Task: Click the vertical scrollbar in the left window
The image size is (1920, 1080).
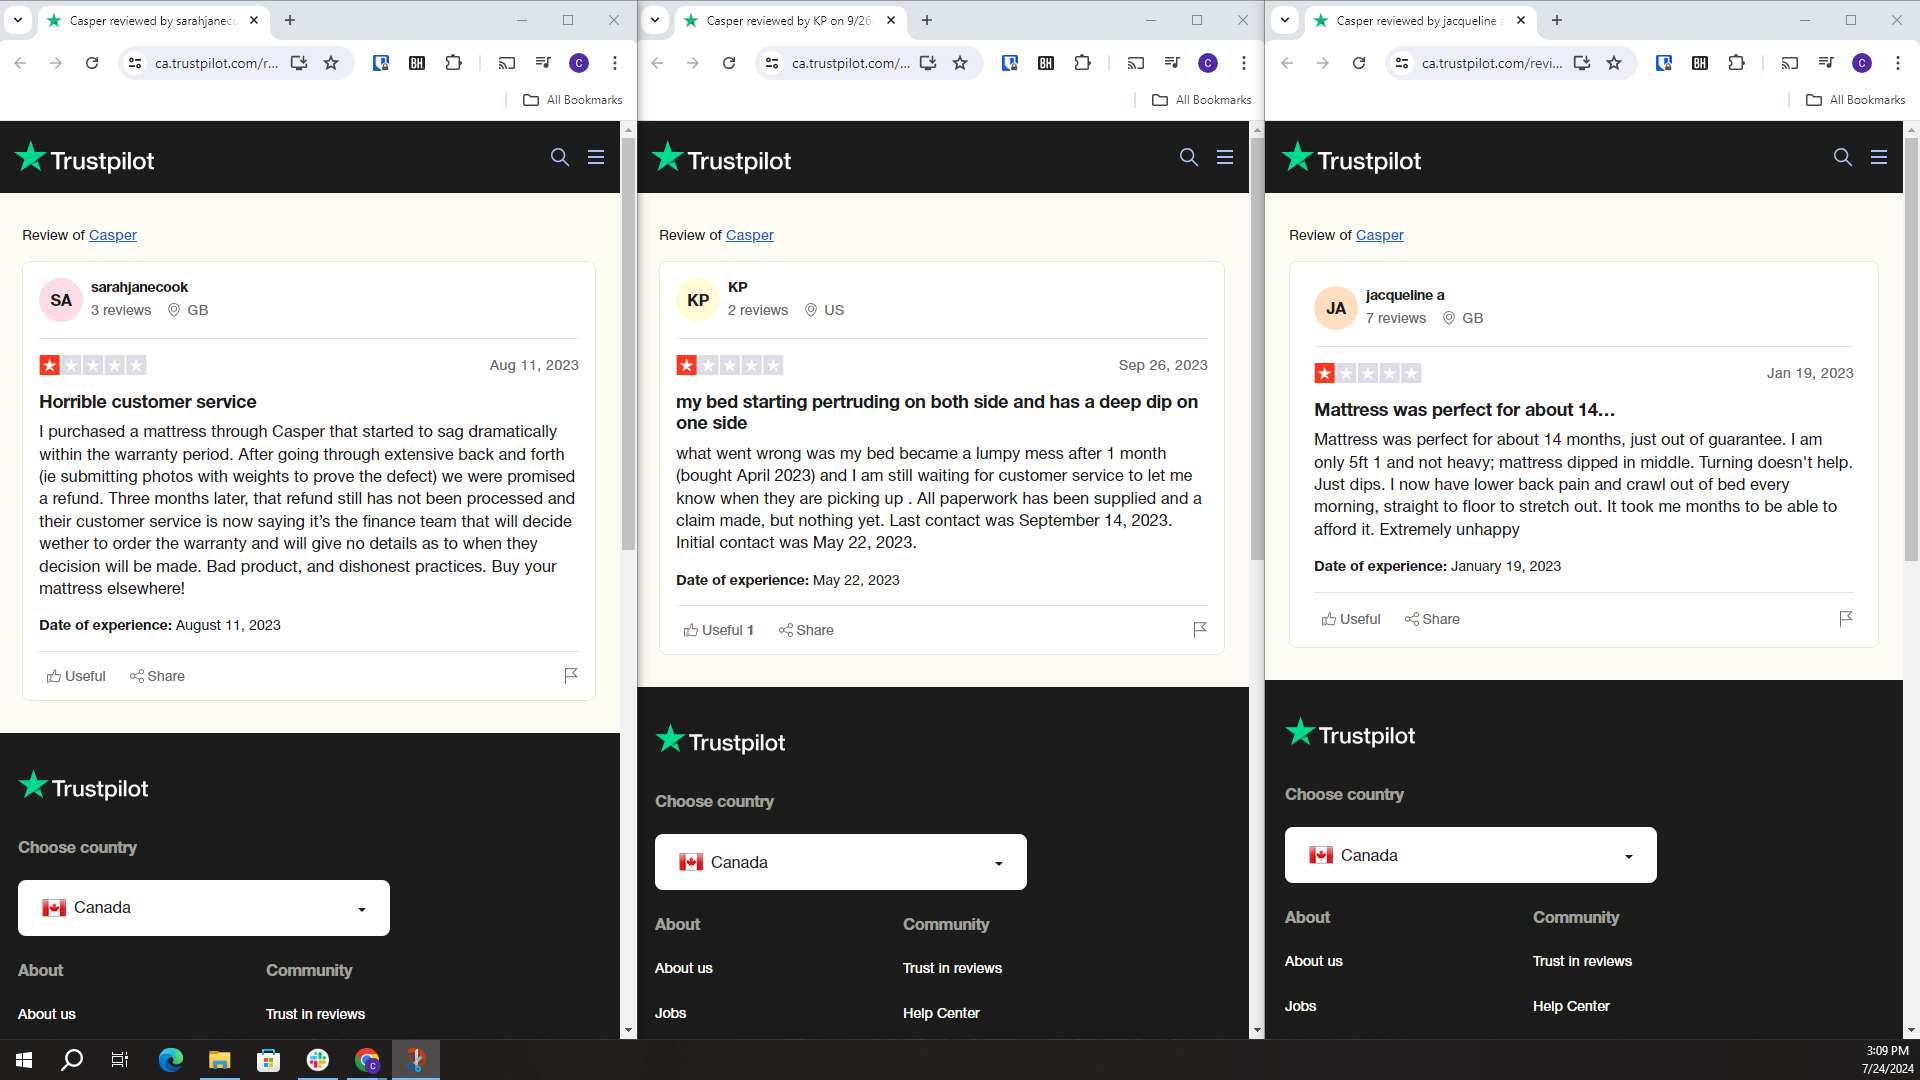Action: coord(628,345)
